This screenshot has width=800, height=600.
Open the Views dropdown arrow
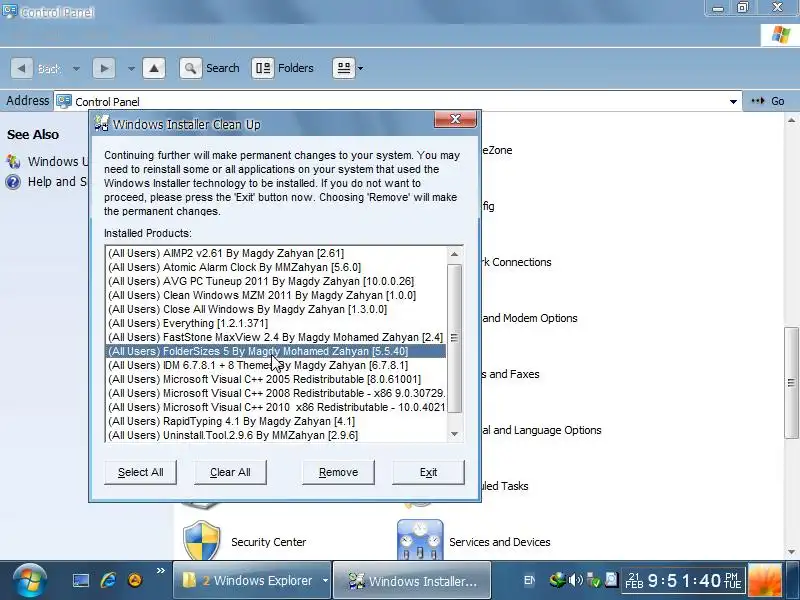[x=360, y=68]
